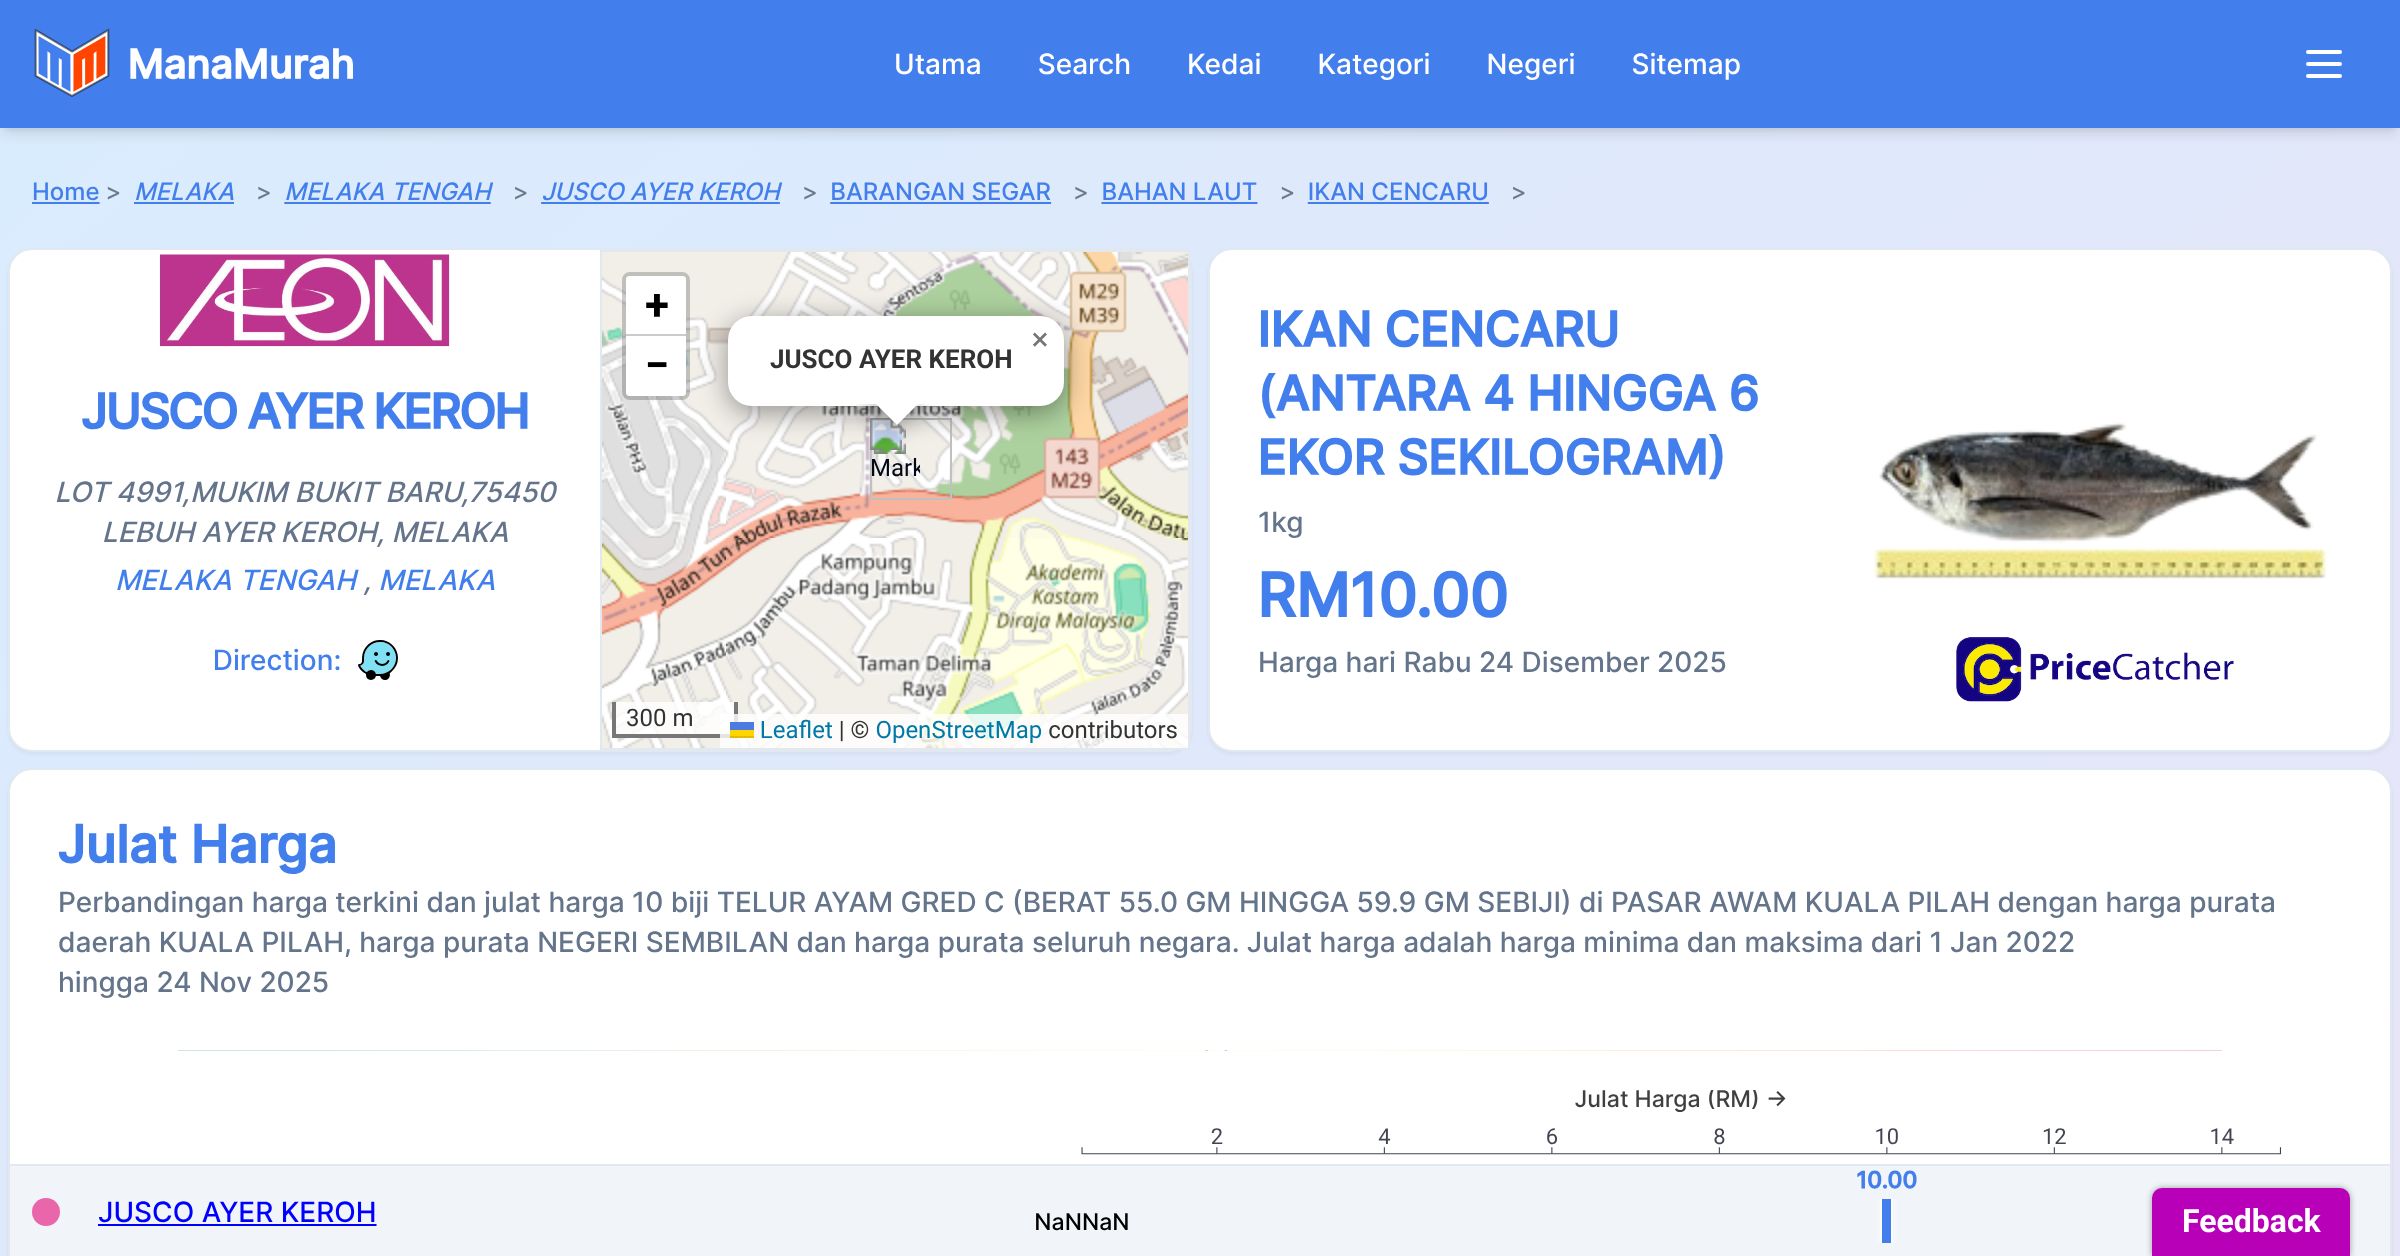Click the ManaMurah logo icon
This screenshot has height=1256, width=2400.
point(71,63)
